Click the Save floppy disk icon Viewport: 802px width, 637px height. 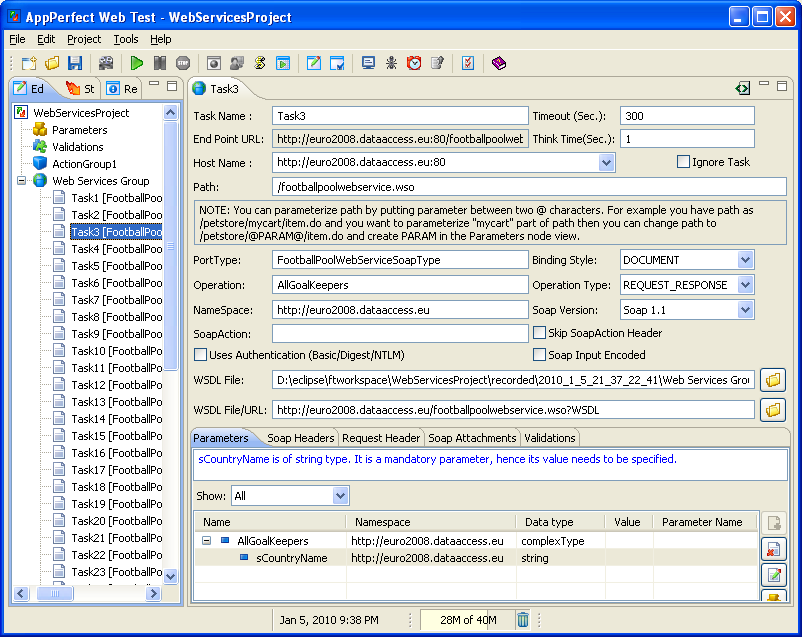[x=75, y=63]
